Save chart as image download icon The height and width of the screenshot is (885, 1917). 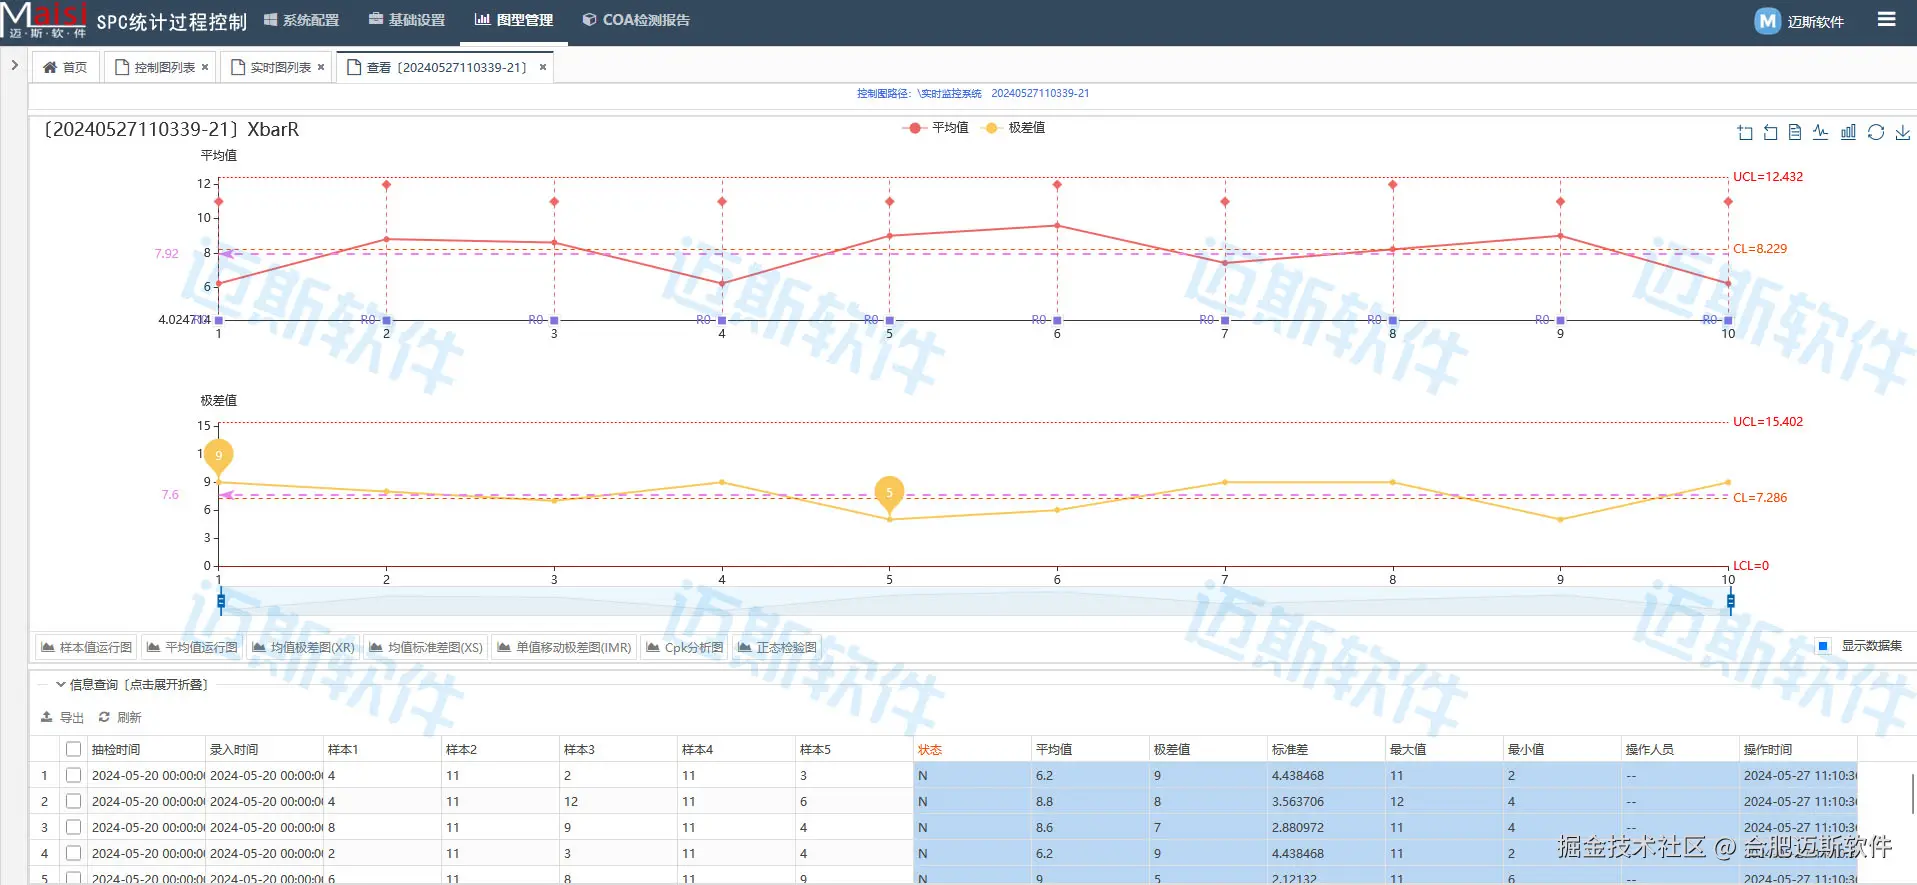click(x=1902, y=132)
